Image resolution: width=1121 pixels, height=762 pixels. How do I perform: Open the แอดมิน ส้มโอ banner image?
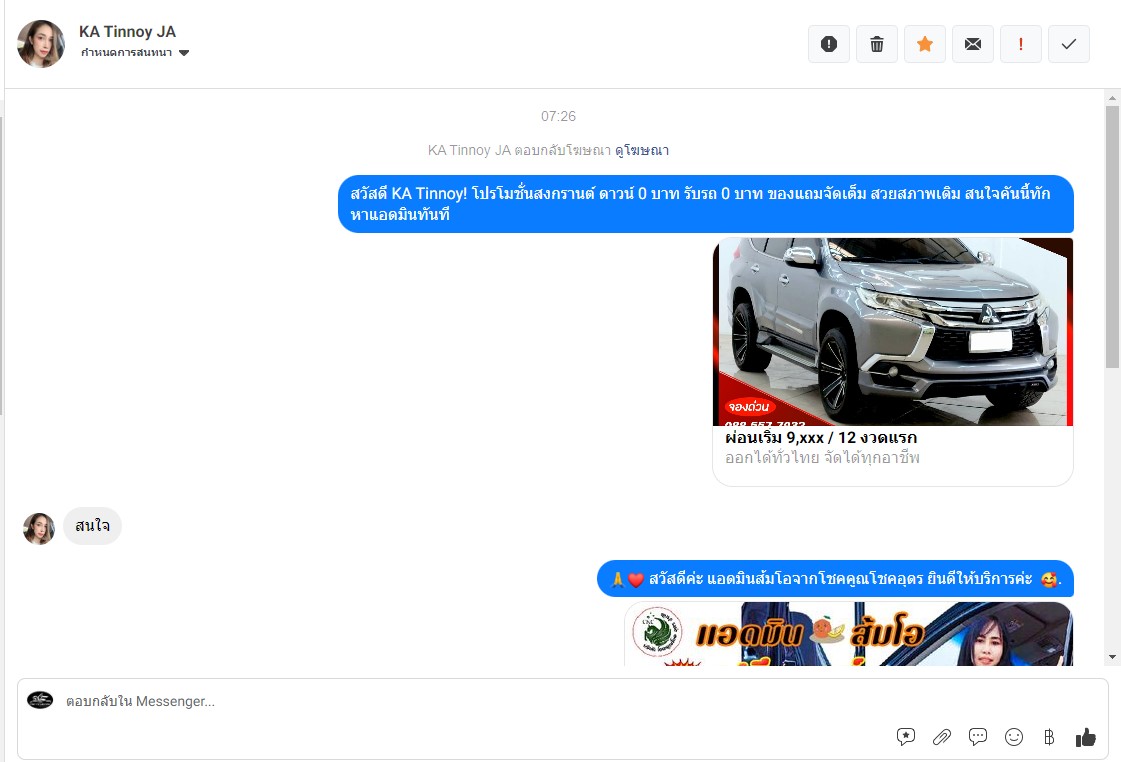click(x=849, y=634)
